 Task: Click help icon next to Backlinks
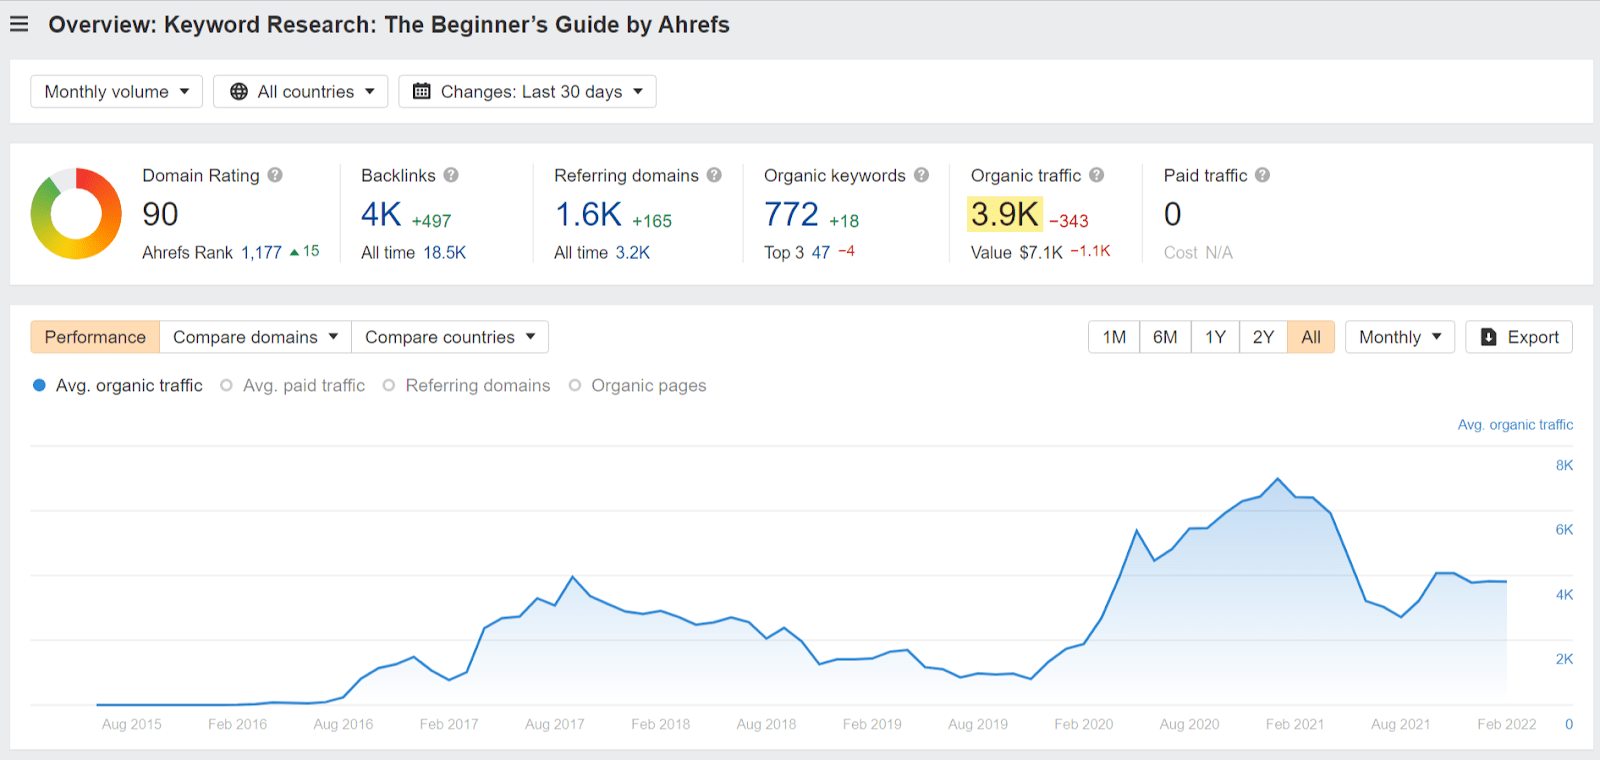tap(451, 175)
